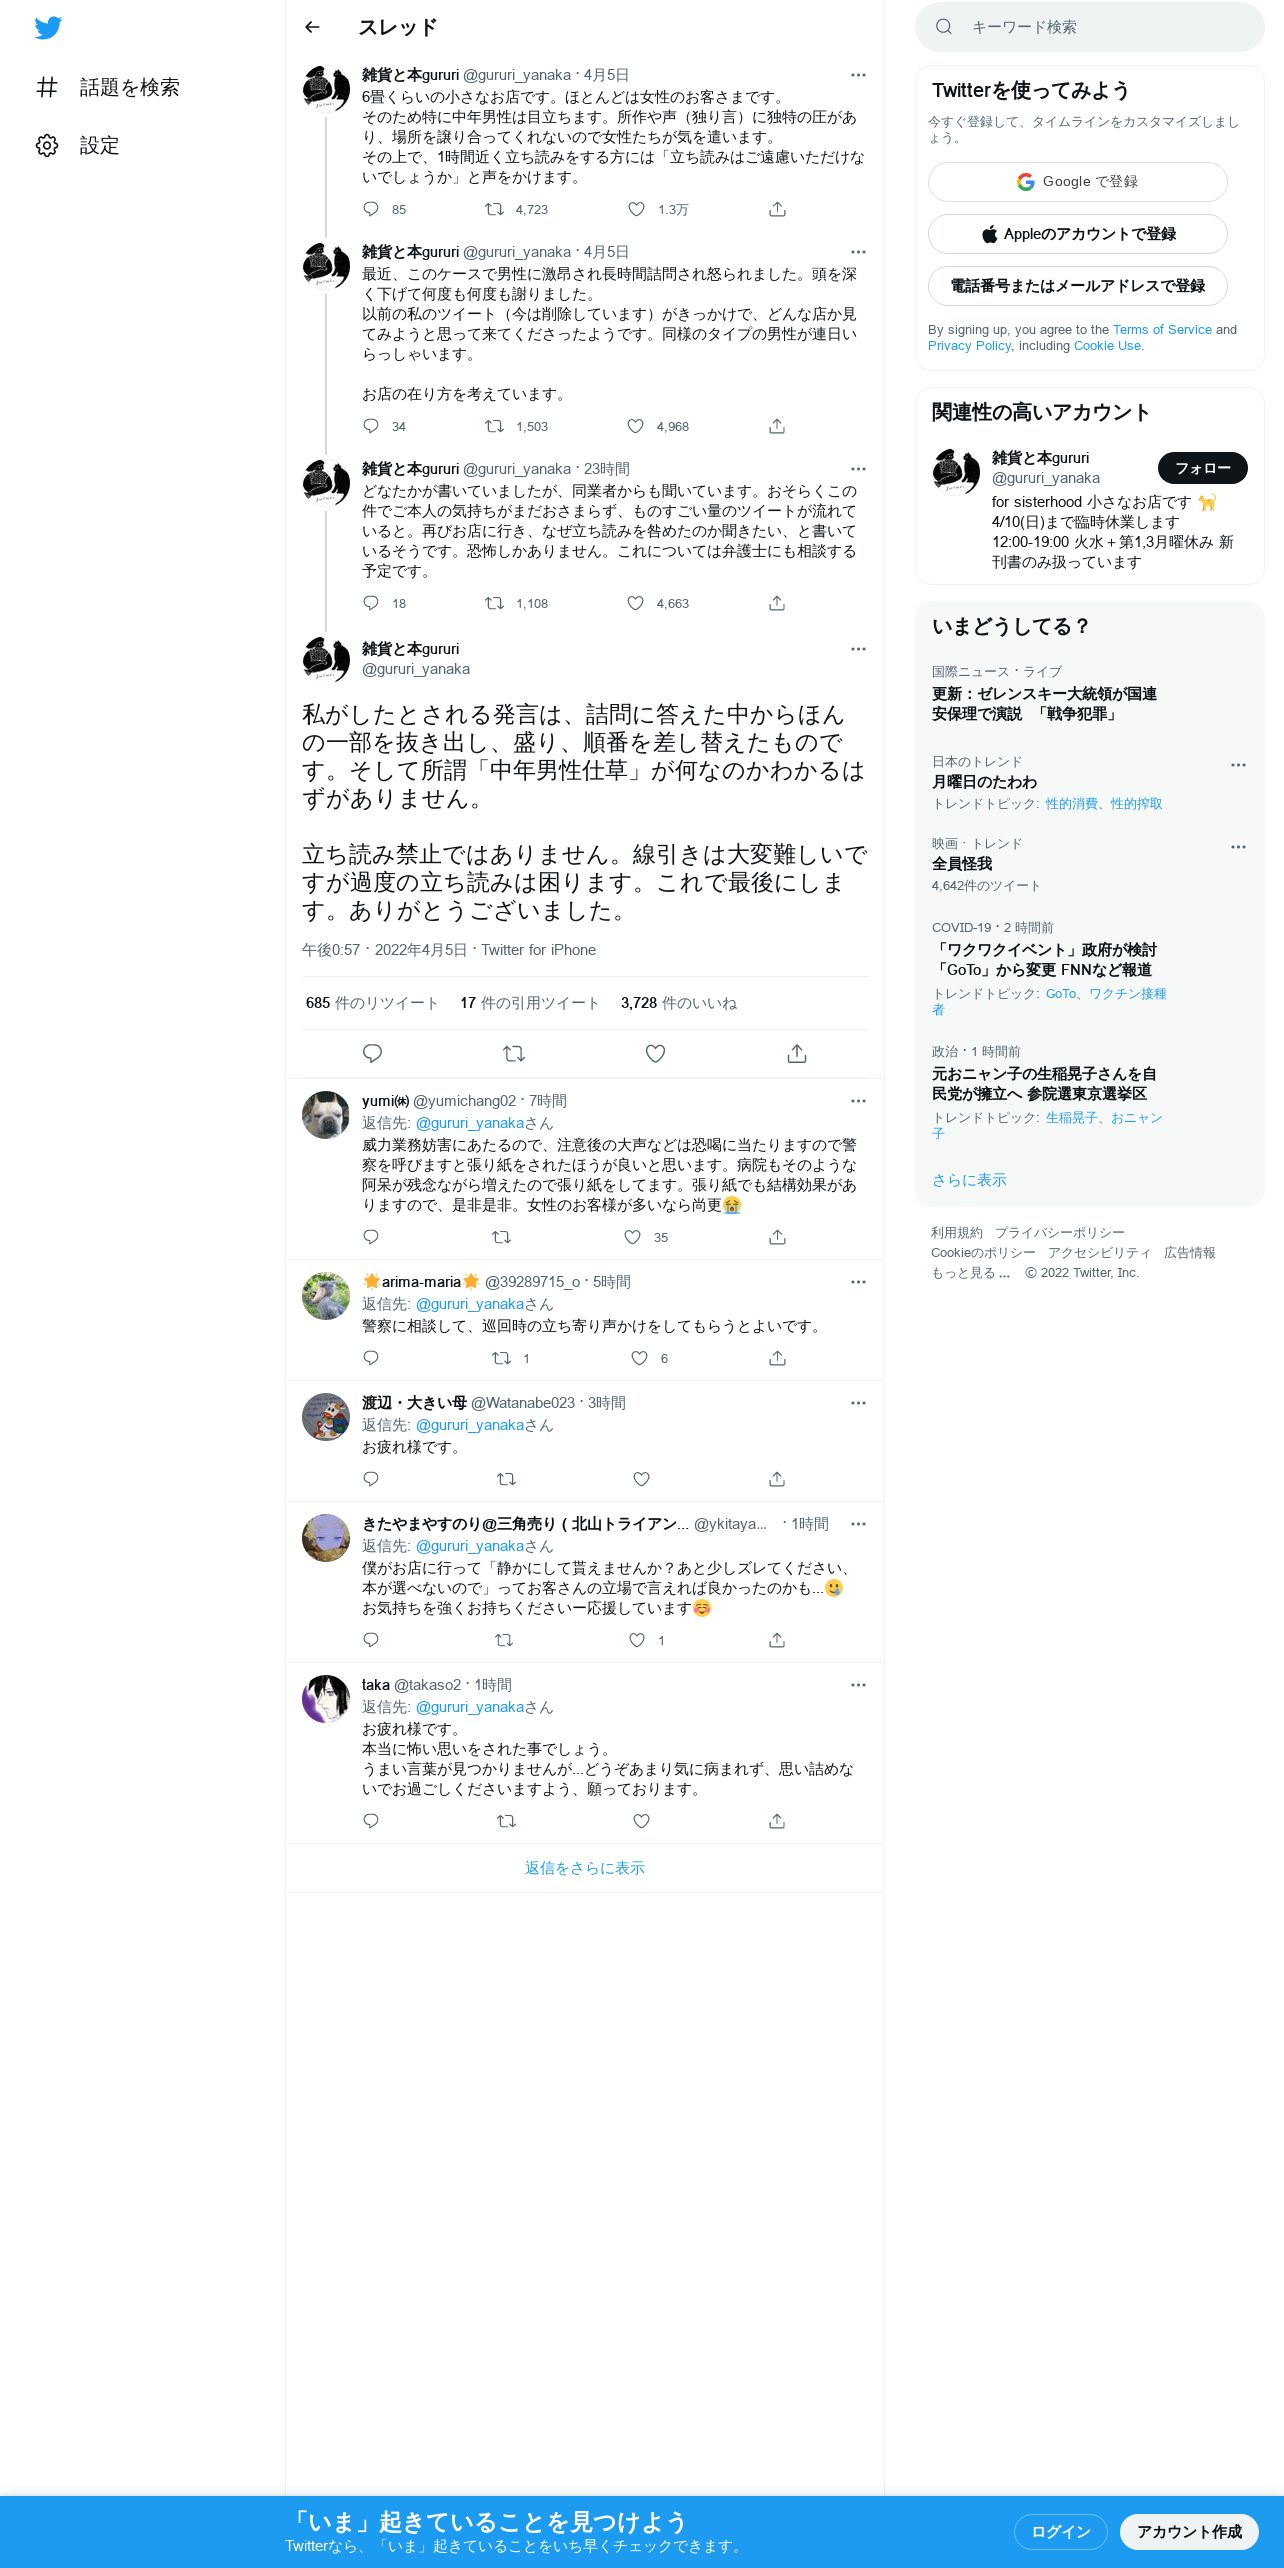Reply to the main tweet using the bubble icon
The image size is (1284, 2568).
click(x=372, y=1053)
